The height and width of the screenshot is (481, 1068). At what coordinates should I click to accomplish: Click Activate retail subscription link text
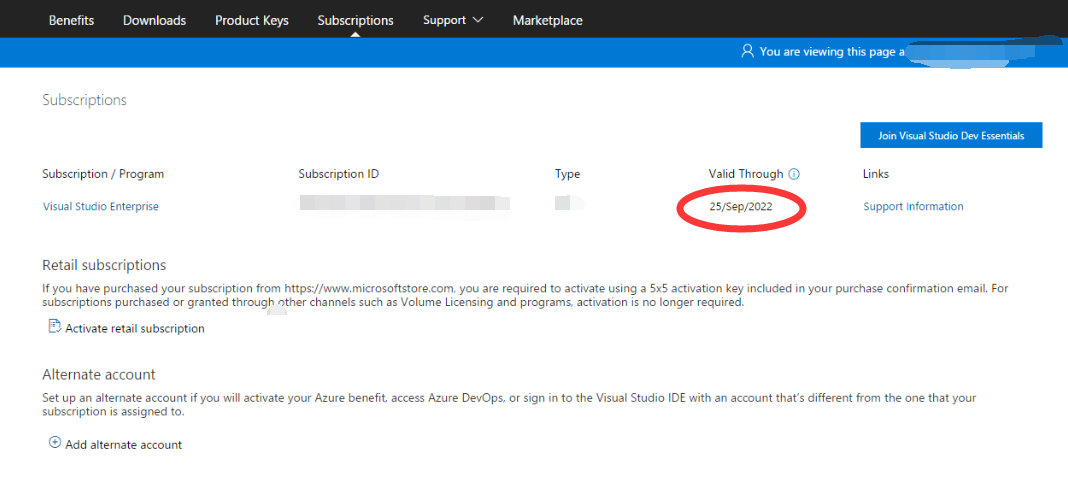(135, 328)
